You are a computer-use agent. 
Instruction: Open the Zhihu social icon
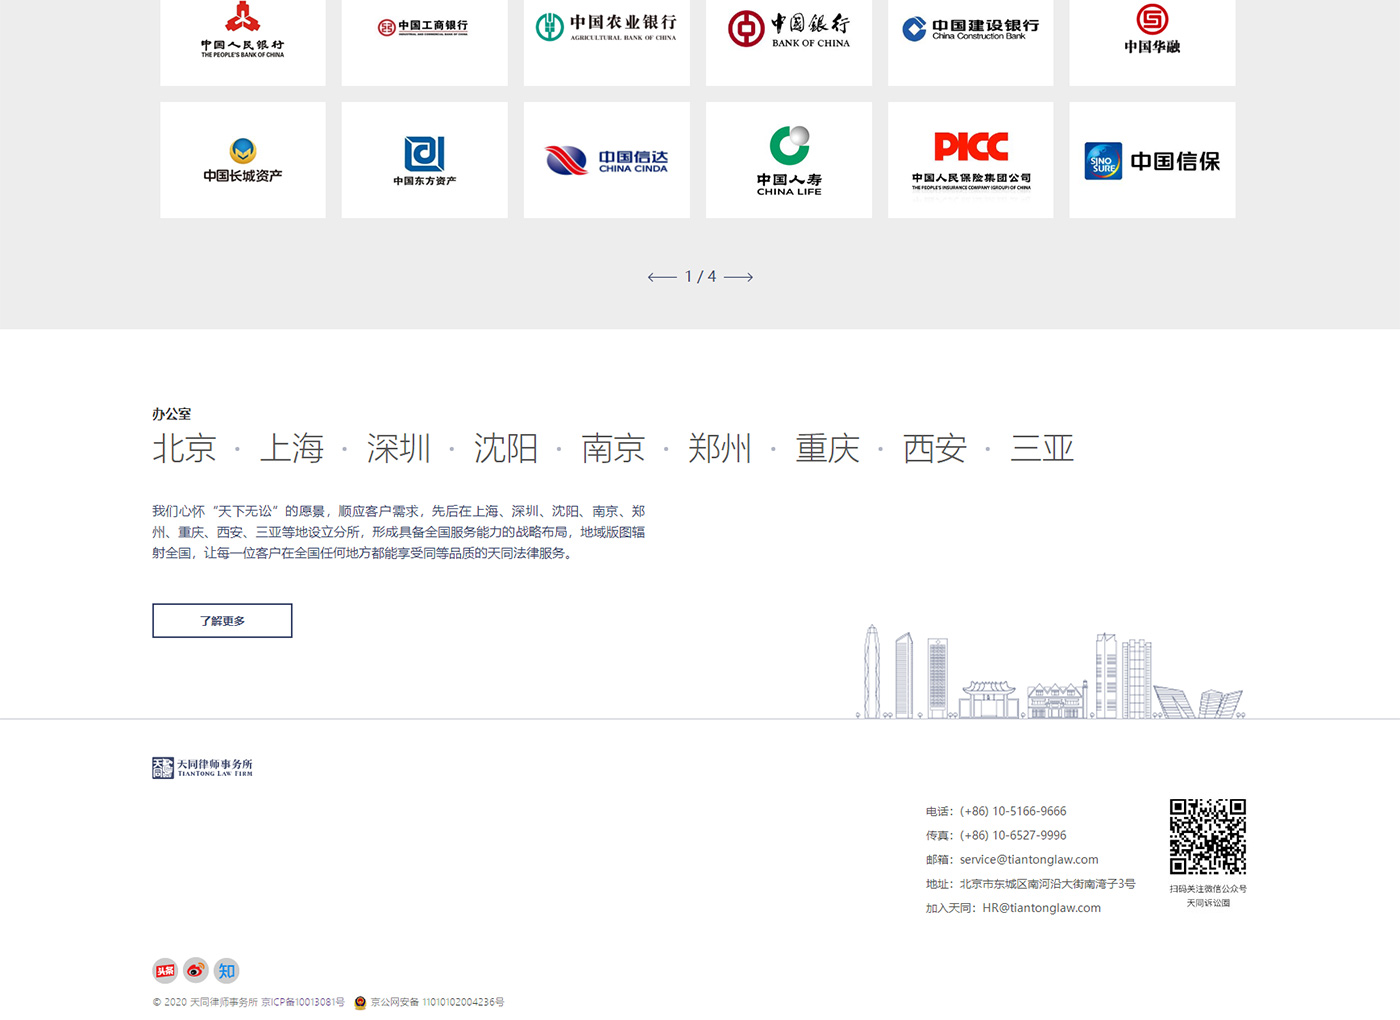pos(227,970)
